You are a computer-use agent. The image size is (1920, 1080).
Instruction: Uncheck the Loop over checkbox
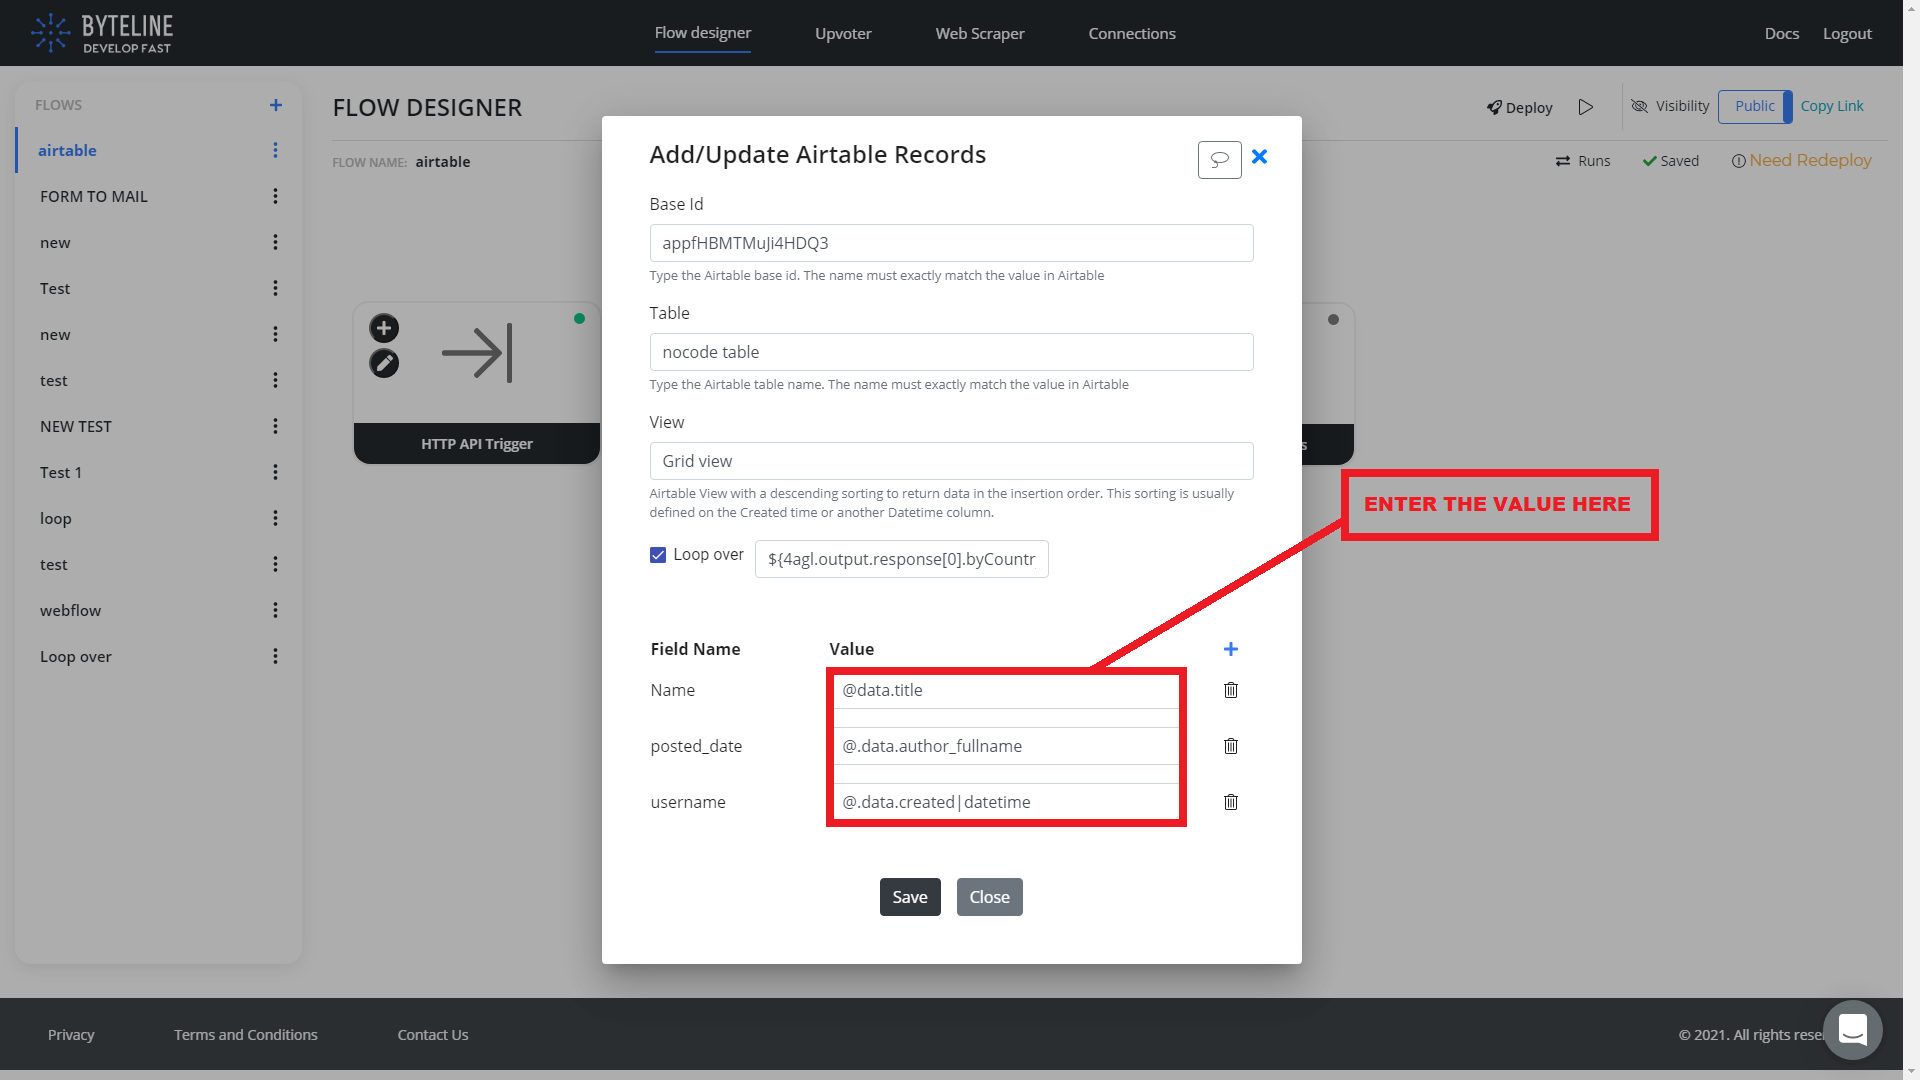click(658, 555)
